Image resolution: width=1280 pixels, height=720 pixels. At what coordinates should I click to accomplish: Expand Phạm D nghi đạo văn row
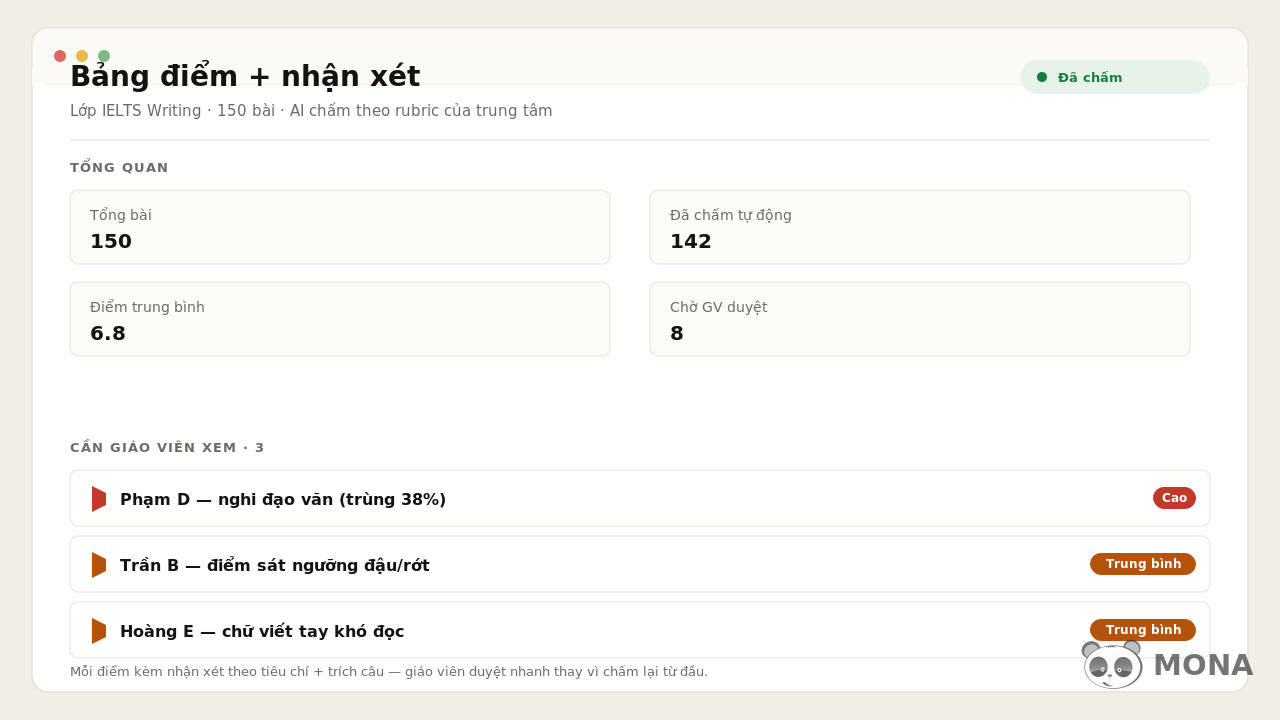640,498
